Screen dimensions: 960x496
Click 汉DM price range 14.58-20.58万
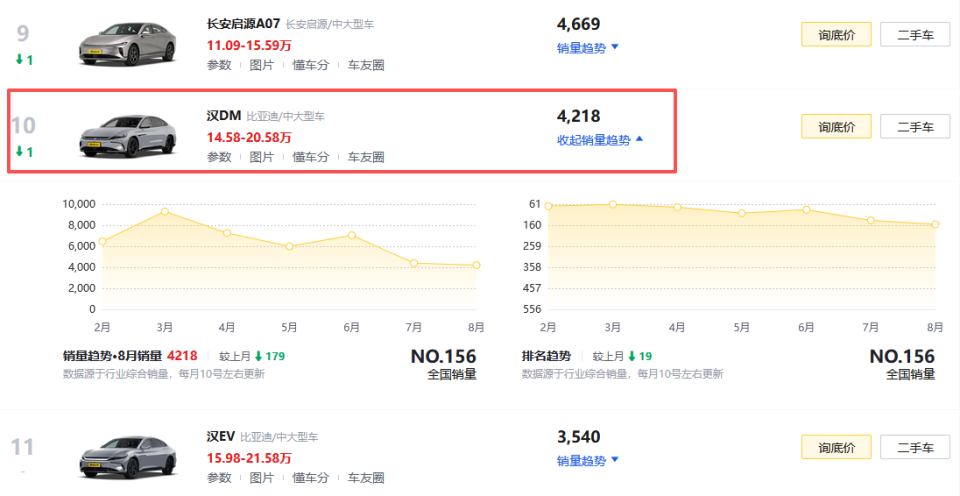[x=249, y=138]
